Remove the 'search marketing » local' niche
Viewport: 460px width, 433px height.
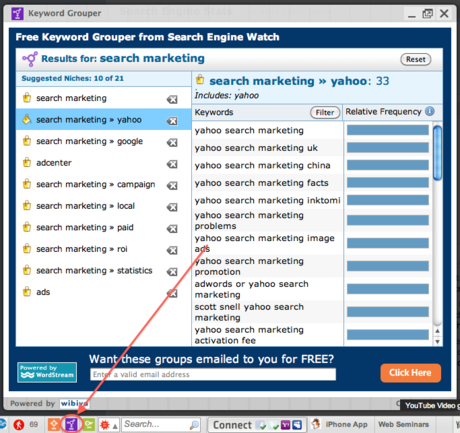click(172, 207)
